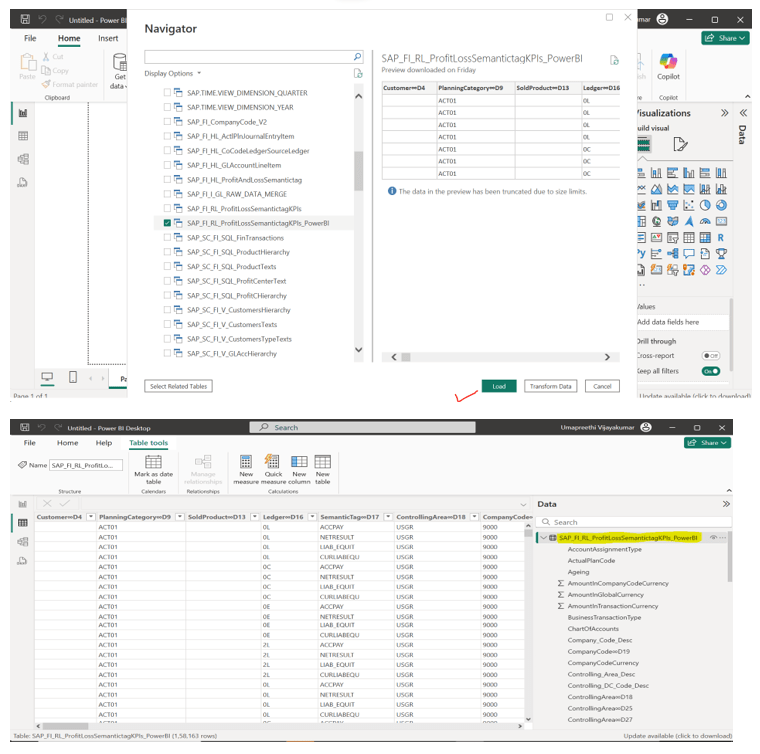Uncheck SAP_FI_RL_ProfitLossSemantictagKPIs_PowerBI checkbox
Viewport: 760px width, 754px height.
(x=167, y=223)
